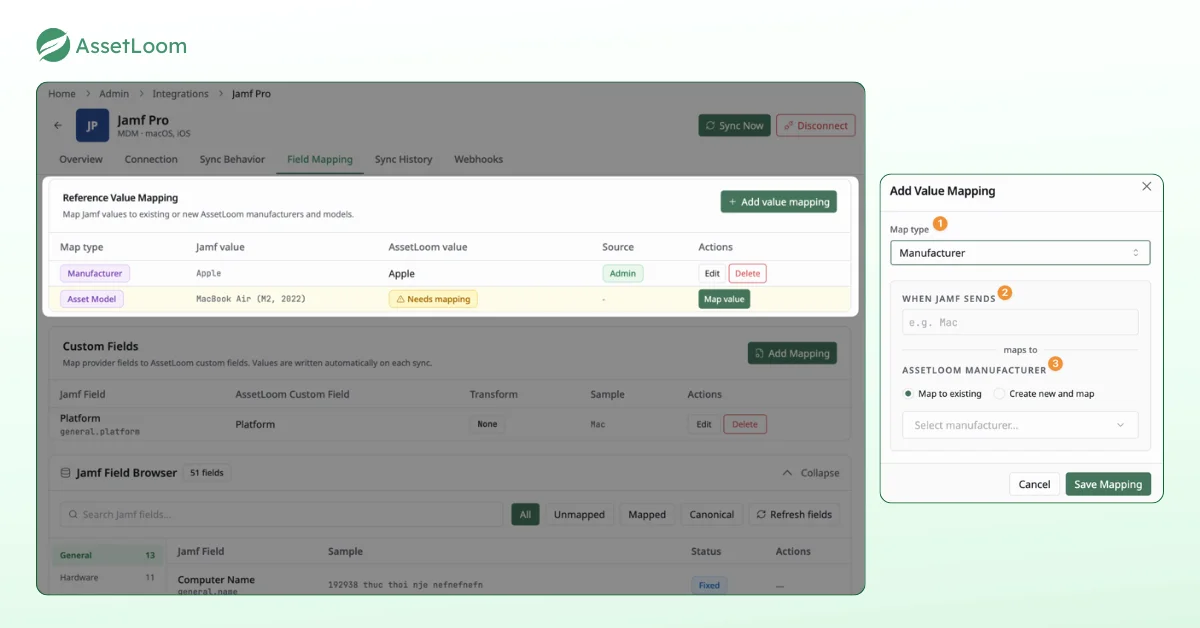The height and width of the screenshot is (628, 1200).
Task: Click the Fixed status badge for Computer Name
Action: [x=709, y=585]
